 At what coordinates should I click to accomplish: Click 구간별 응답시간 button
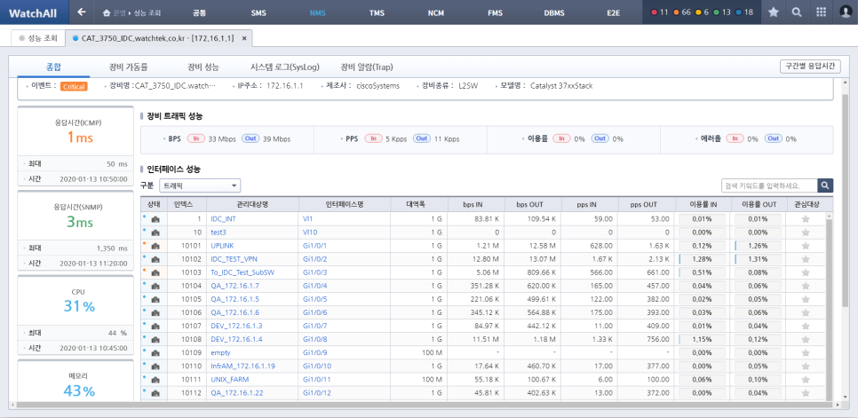tap(810, 66)
